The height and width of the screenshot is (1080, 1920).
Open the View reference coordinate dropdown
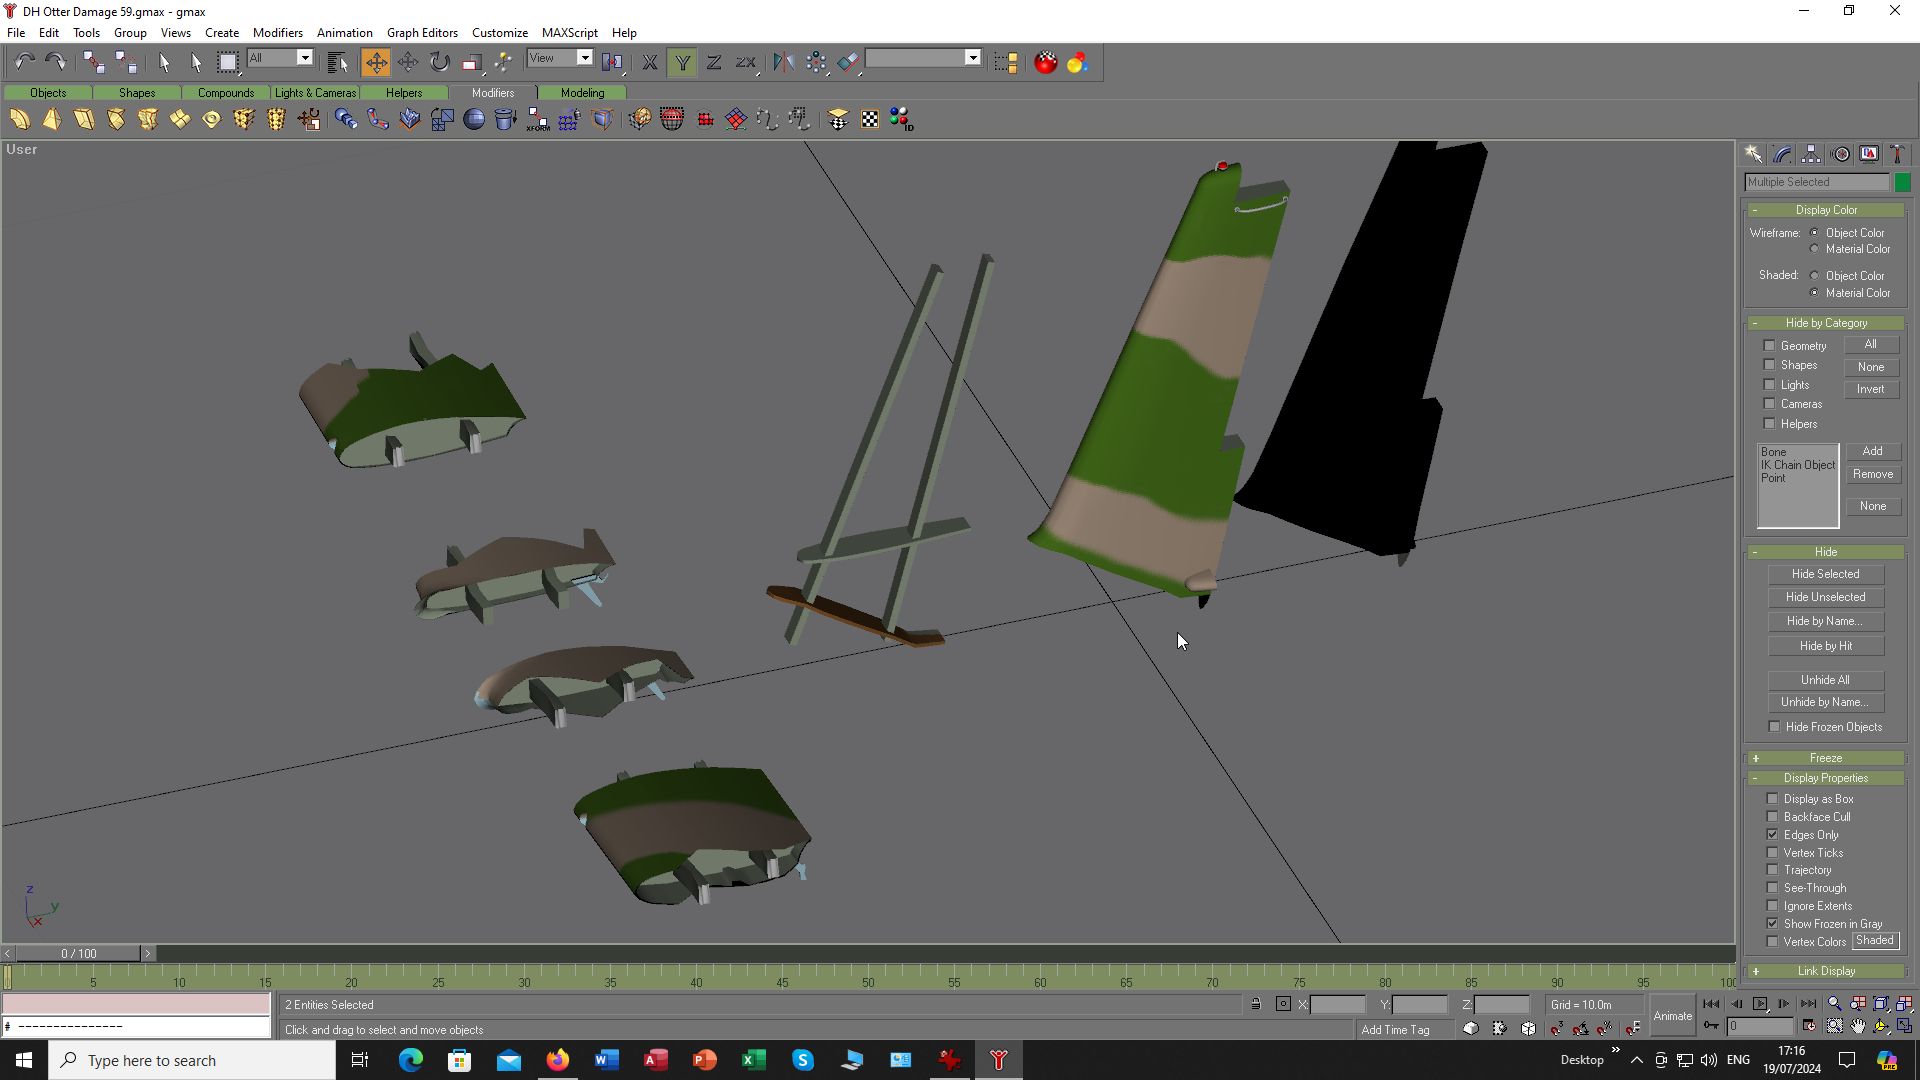point(585,58)
